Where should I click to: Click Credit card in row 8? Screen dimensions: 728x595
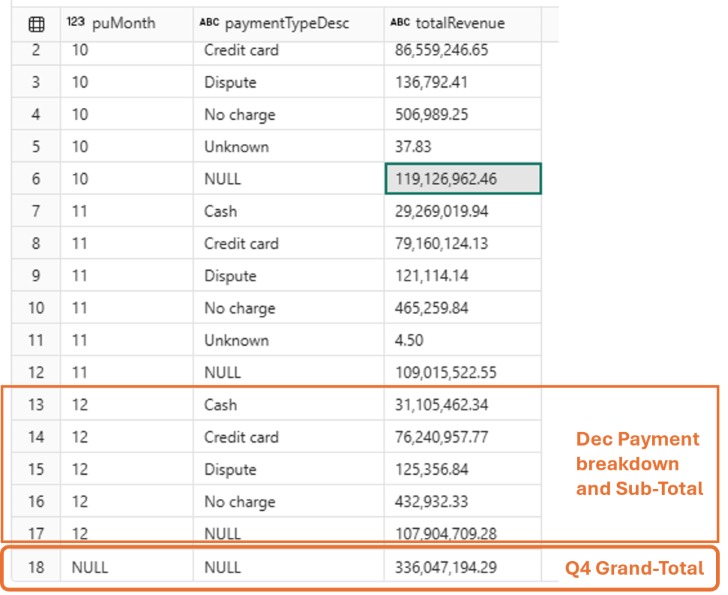[241, 243]
